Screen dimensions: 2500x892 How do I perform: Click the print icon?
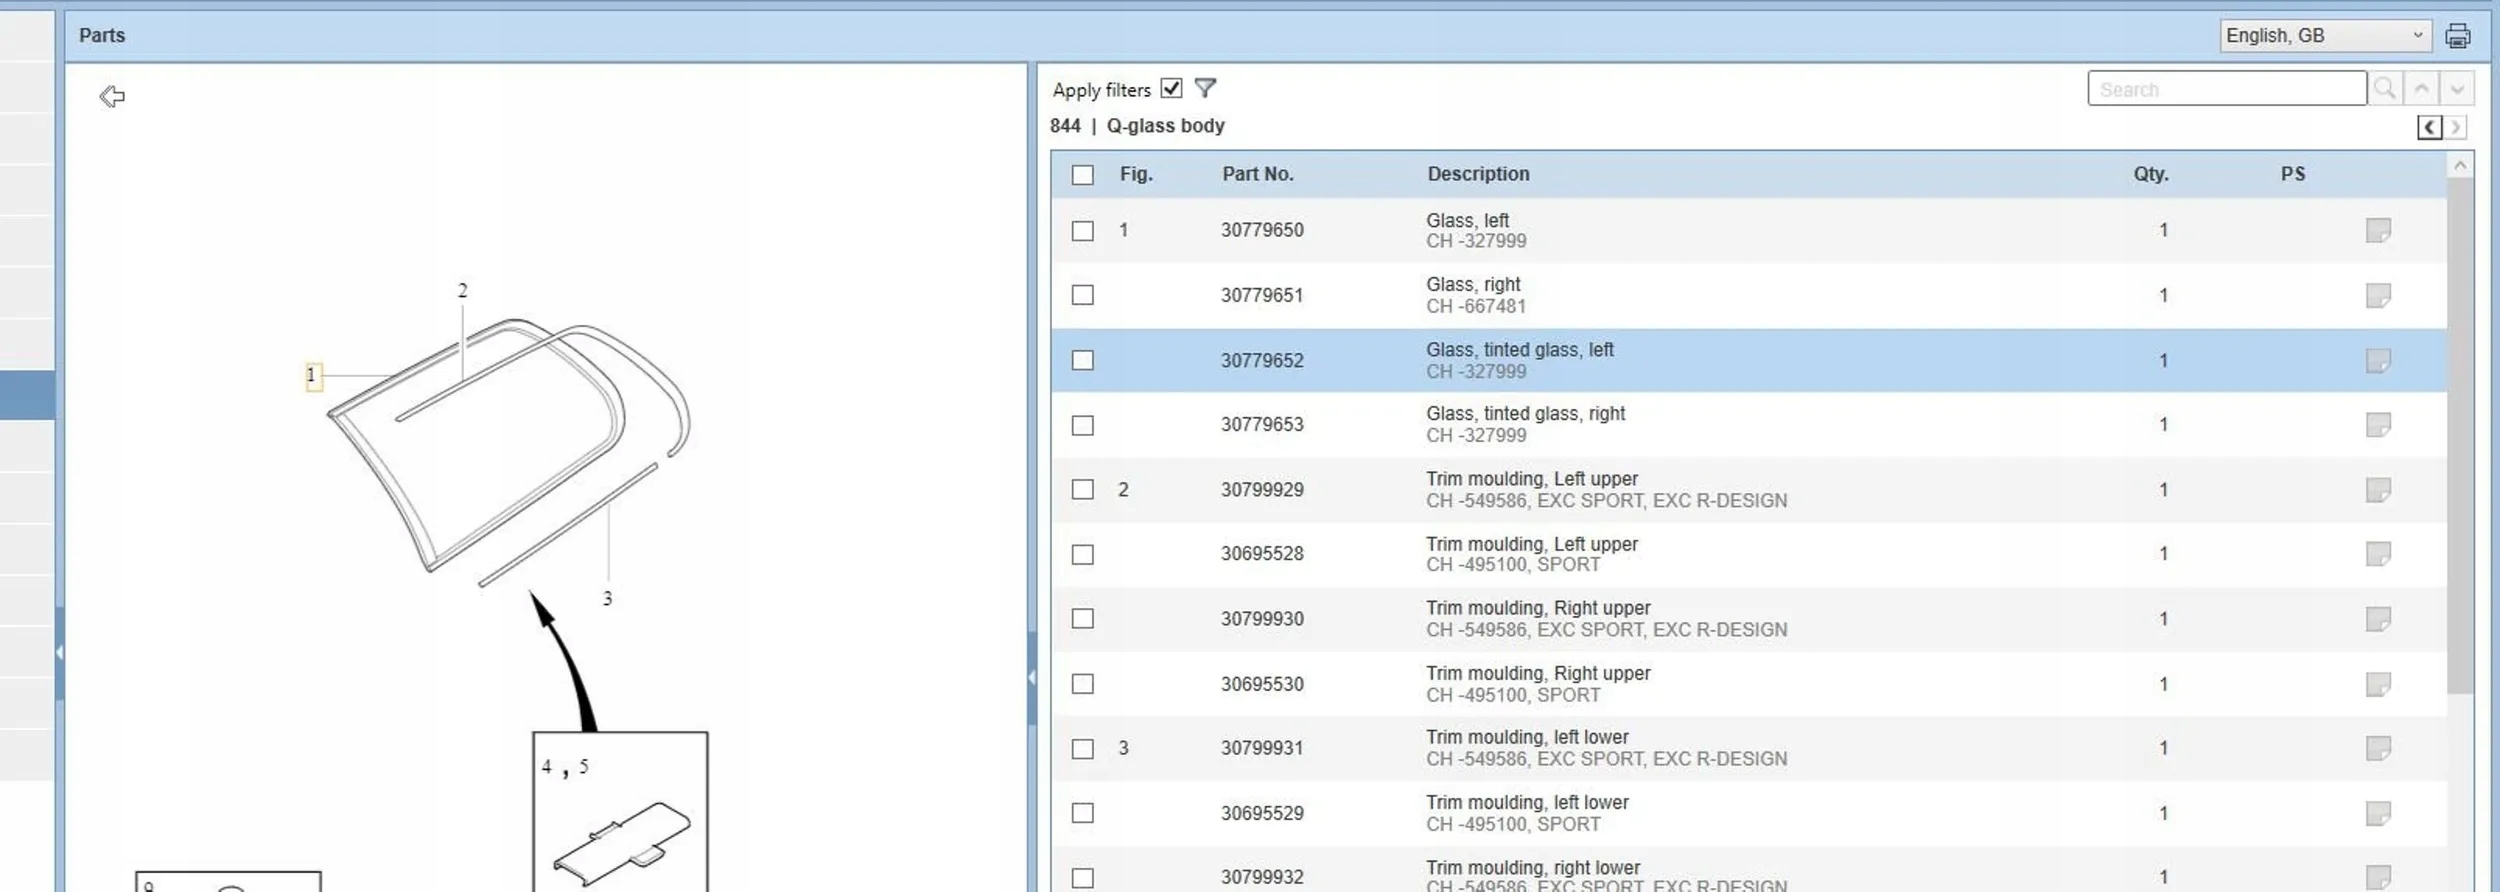pos(2457,36)
